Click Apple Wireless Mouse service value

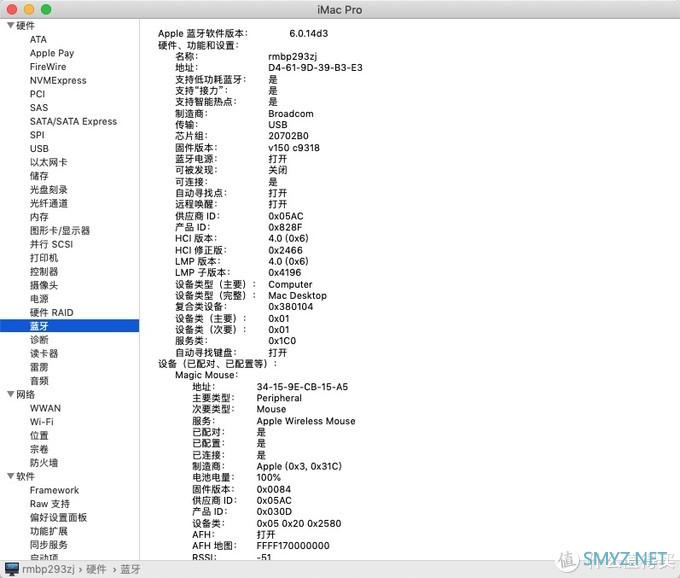(x=306, y=421)
